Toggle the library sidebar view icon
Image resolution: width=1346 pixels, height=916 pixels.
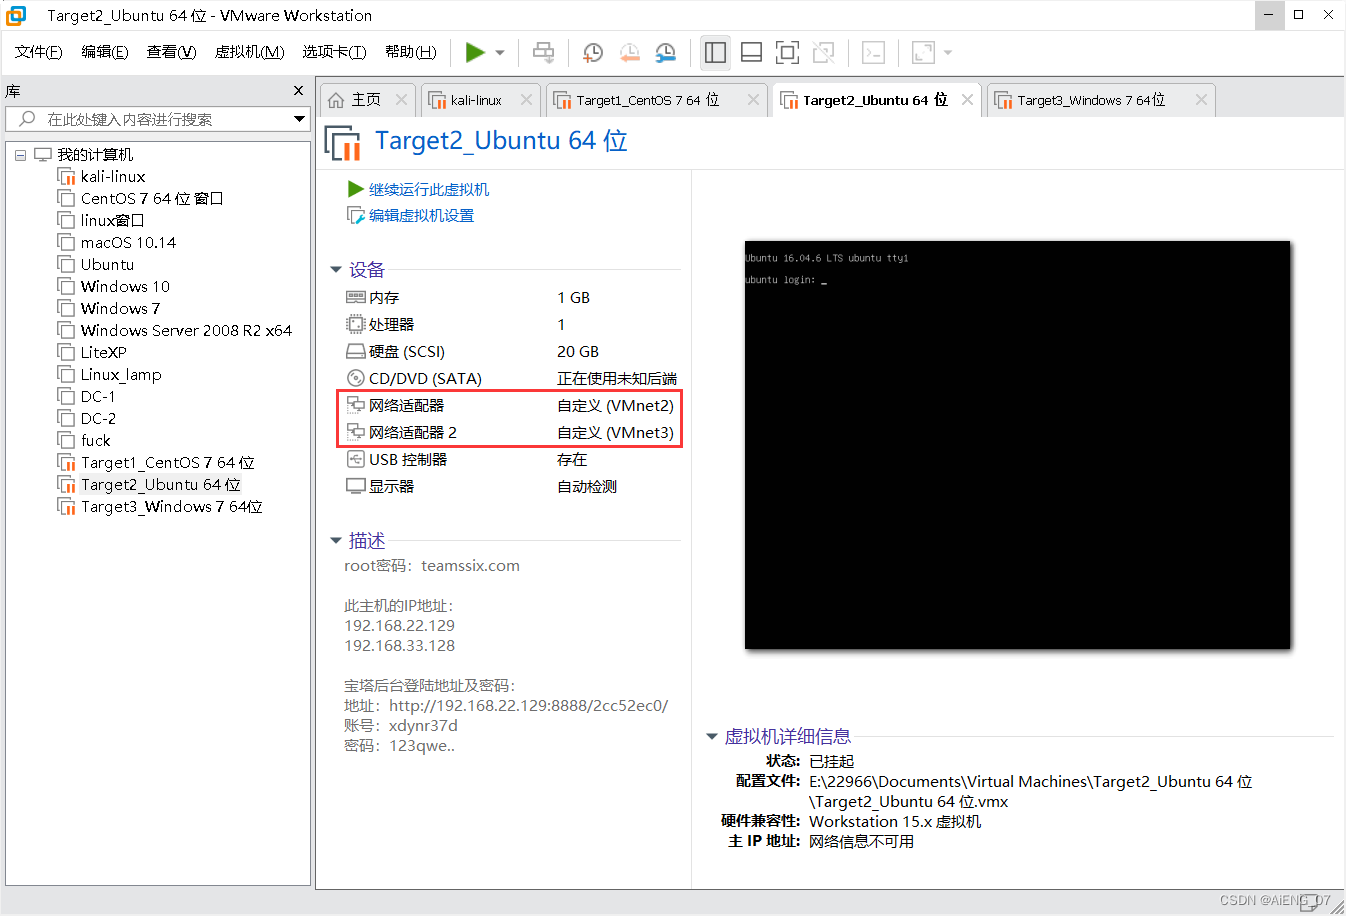pos(715,52)
